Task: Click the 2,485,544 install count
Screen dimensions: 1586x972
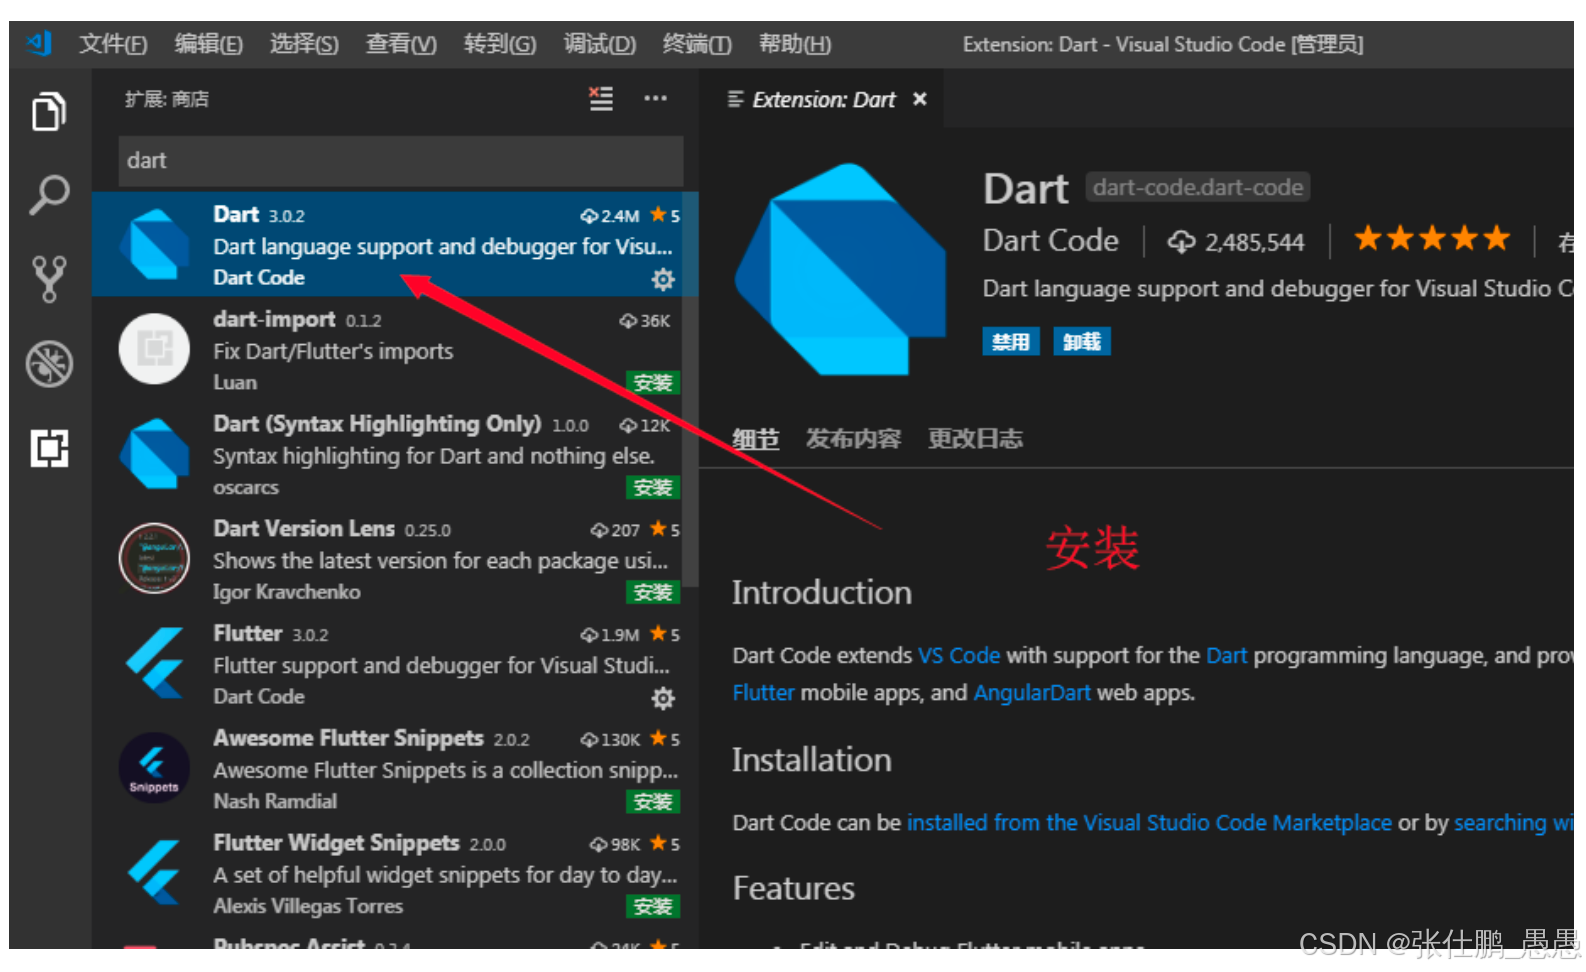Action: (1236, 242)
